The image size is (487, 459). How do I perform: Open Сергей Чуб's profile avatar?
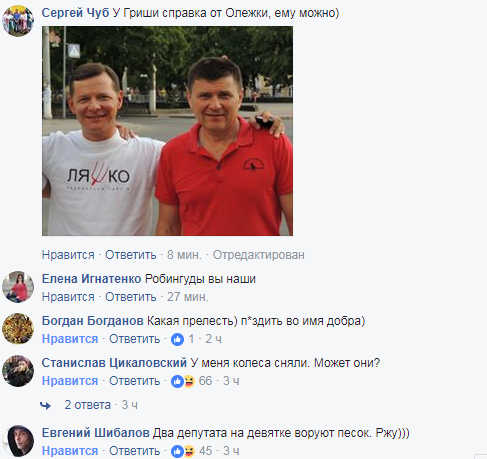(x=18, y=21)
